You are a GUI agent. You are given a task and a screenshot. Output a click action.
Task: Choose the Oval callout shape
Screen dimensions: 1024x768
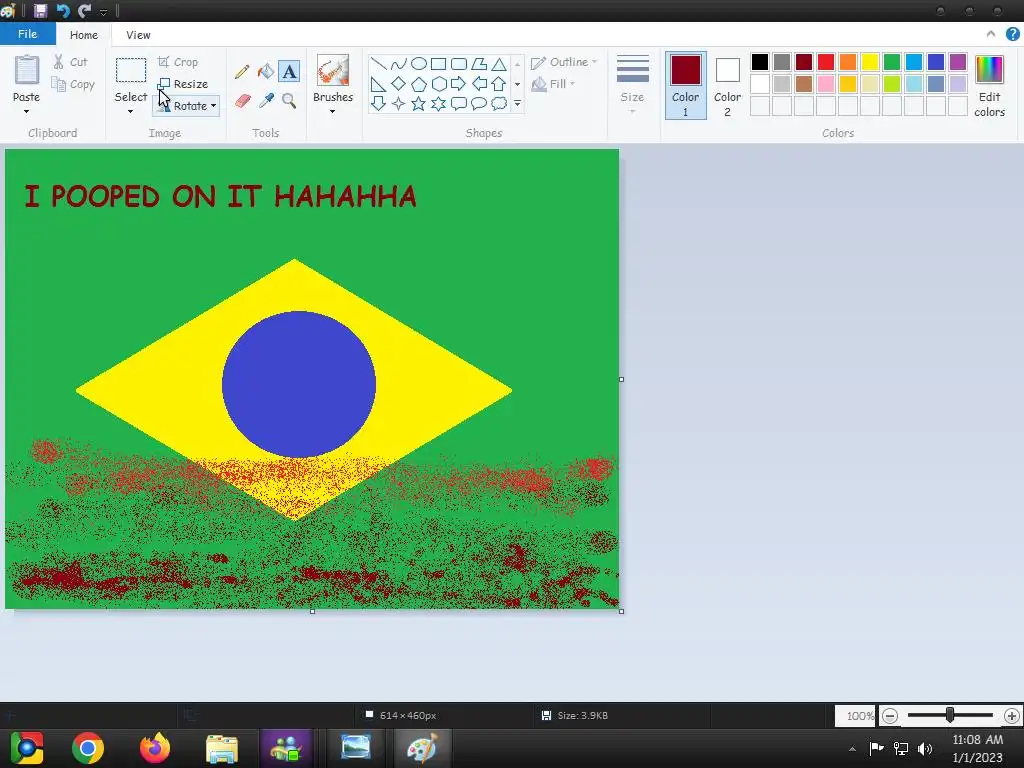pyautogui.click(x=479, y=103)
